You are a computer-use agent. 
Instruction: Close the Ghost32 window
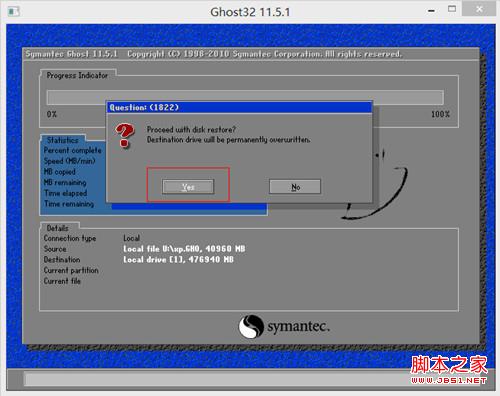pyautogui.click(x=479, y=9)
